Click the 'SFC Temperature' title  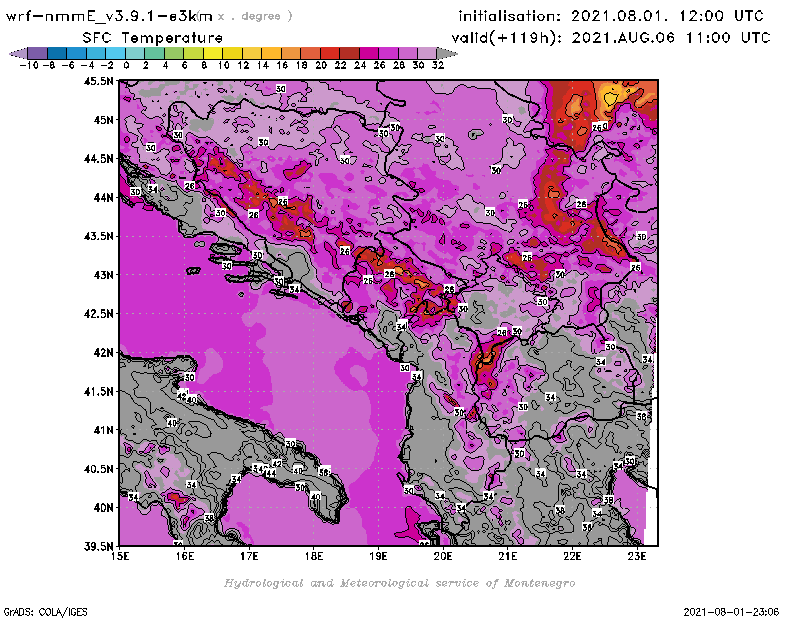pyautogui.click(x=153, y=38)
